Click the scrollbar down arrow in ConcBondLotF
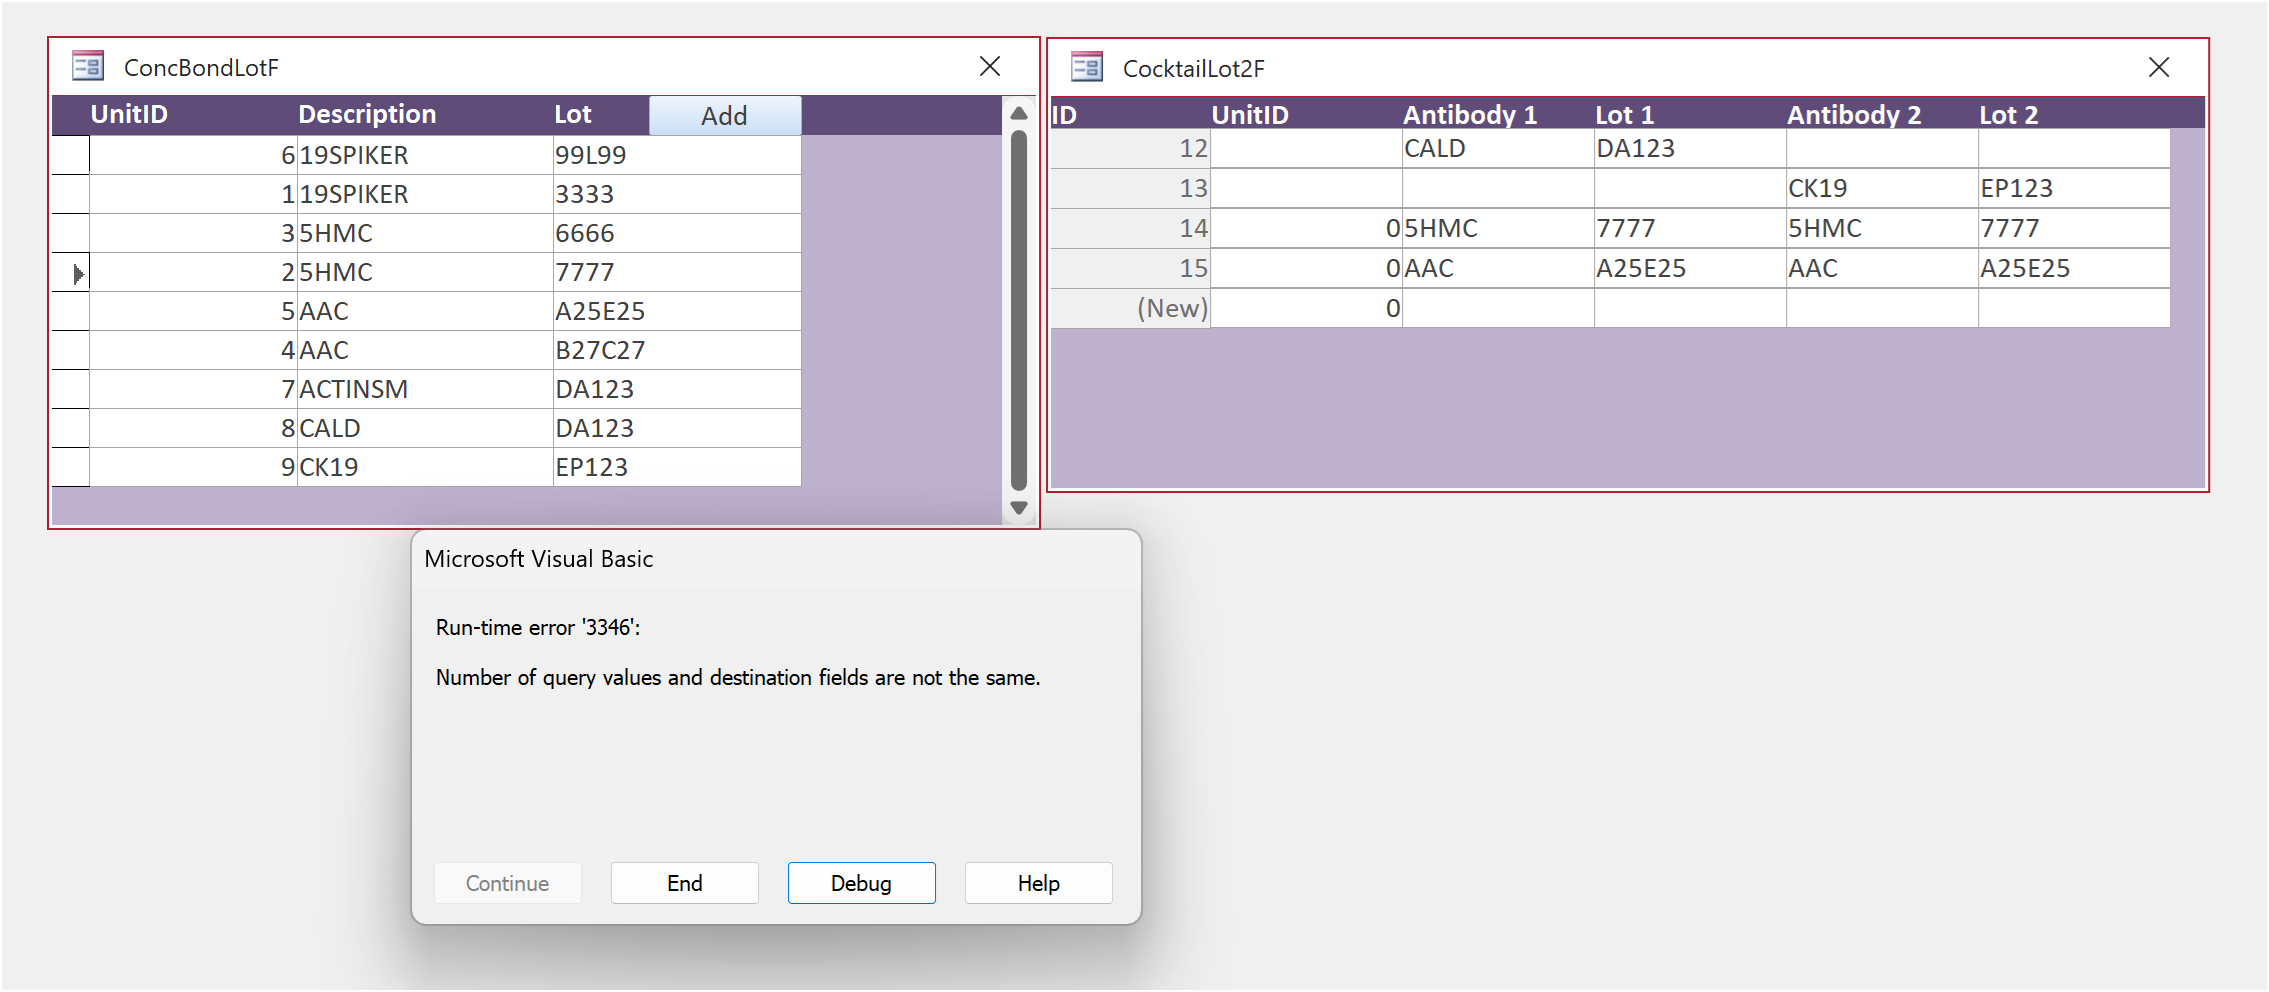Screen dimensions: 2269x992 pyautogui.click(x=1019, y=508)
